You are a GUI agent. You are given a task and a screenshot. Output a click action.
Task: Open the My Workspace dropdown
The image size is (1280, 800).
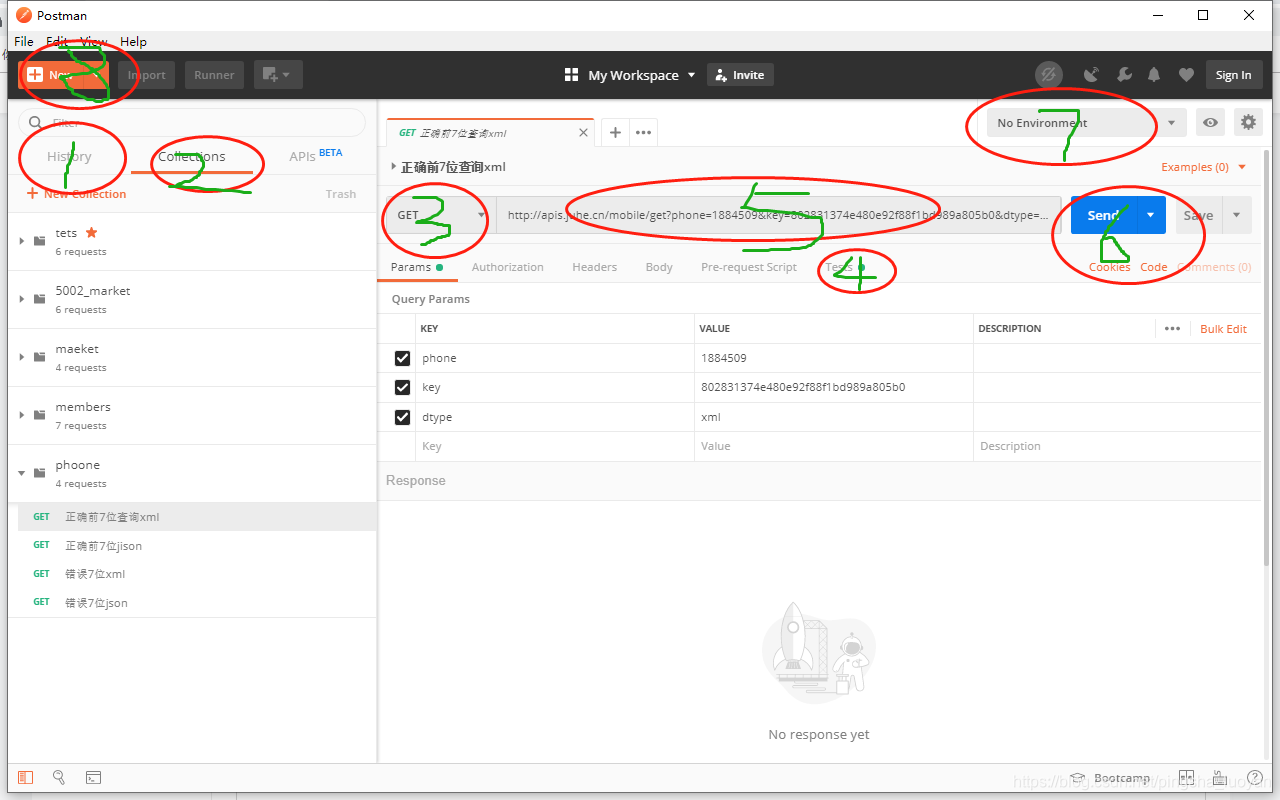pyautogui.click(x=641, y=75)
